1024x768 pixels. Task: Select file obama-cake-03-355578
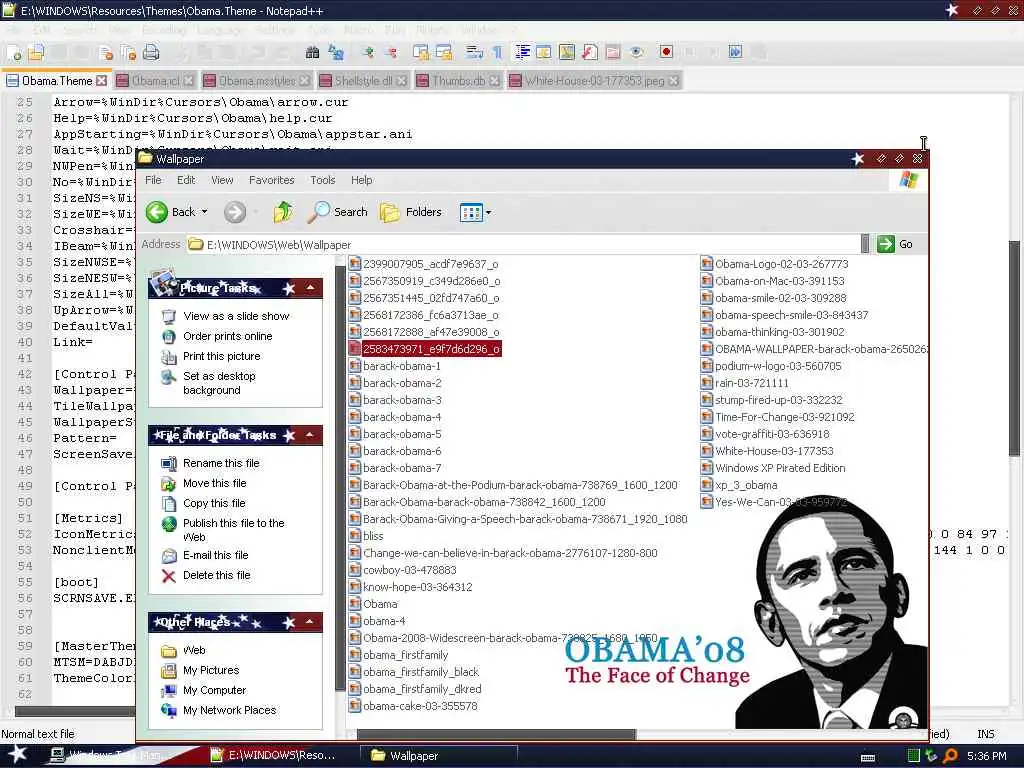[420, 706]
